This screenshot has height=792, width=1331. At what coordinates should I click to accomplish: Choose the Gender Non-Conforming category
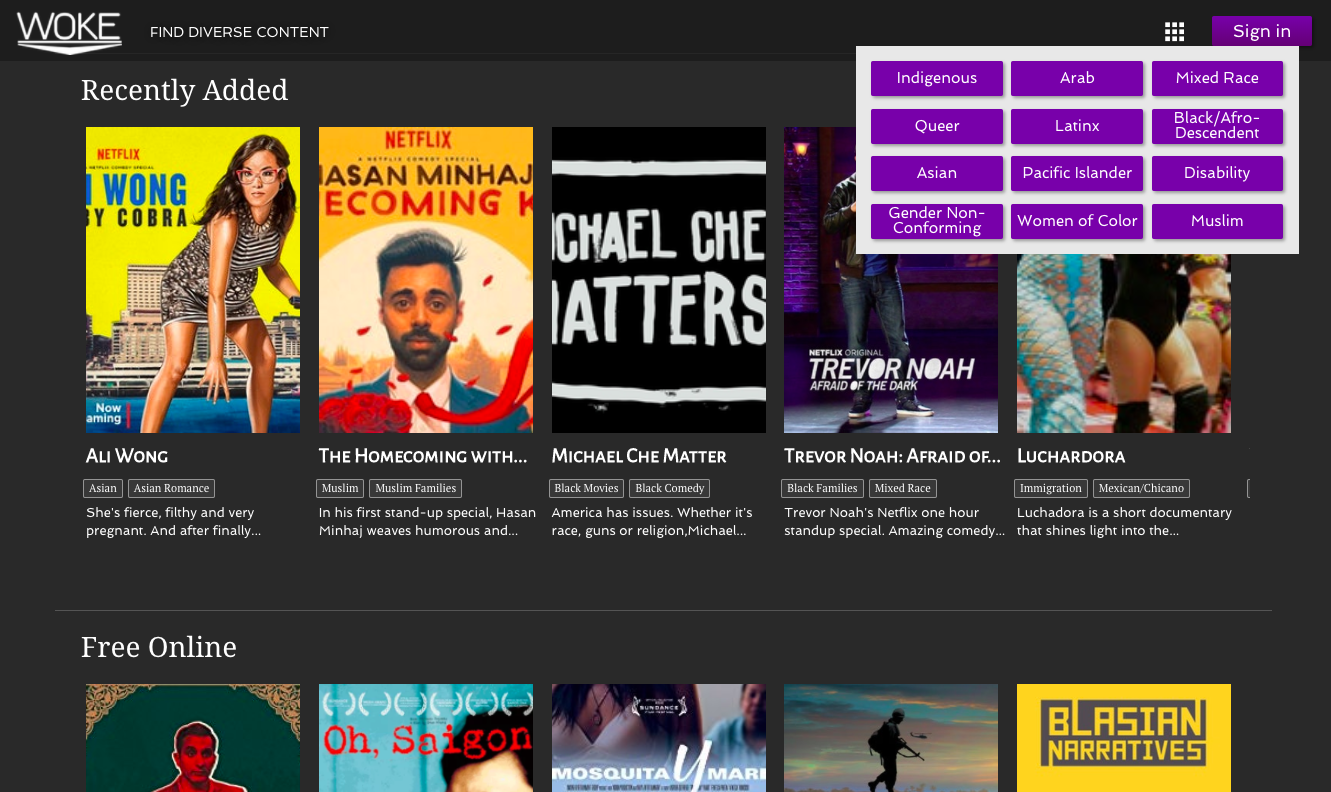(x=937, y=221)
